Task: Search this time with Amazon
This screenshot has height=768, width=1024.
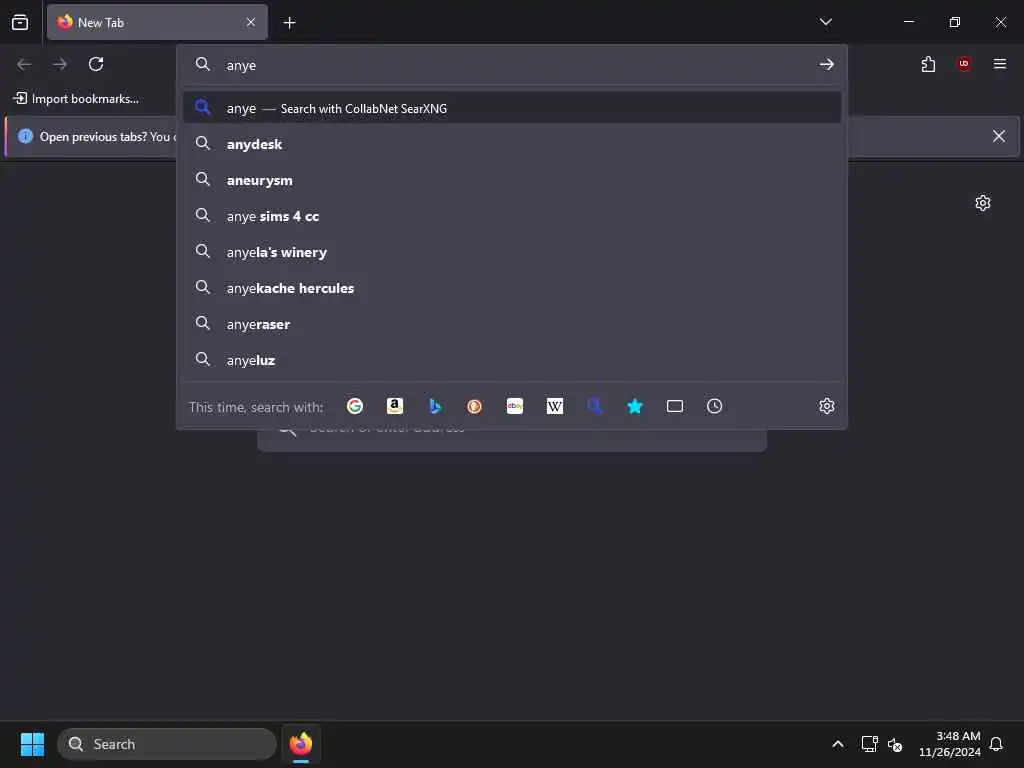Action: point(394,406)
